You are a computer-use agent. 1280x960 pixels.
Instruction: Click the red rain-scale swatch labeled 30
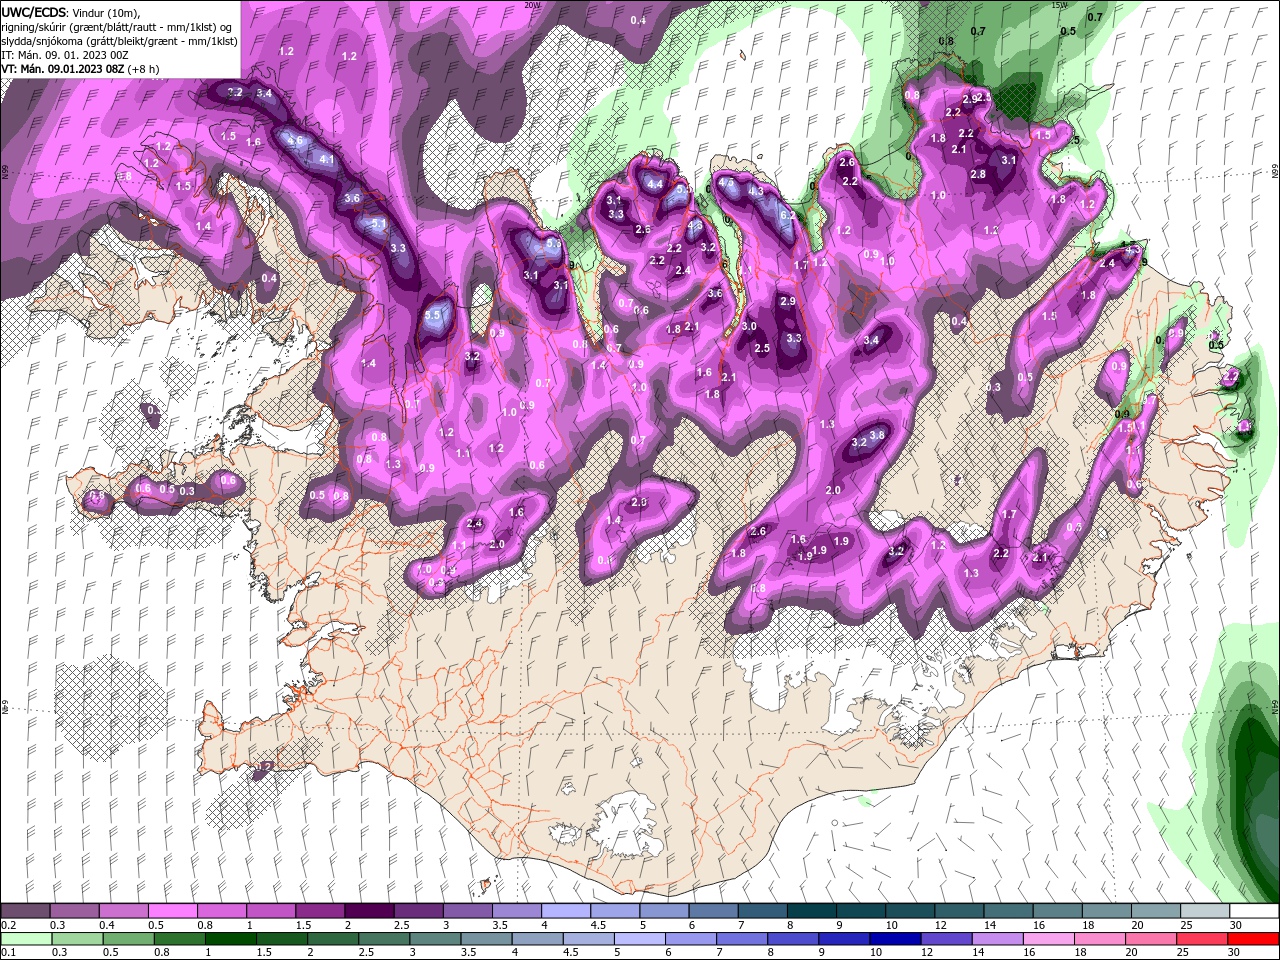[x=1253, y=938]
